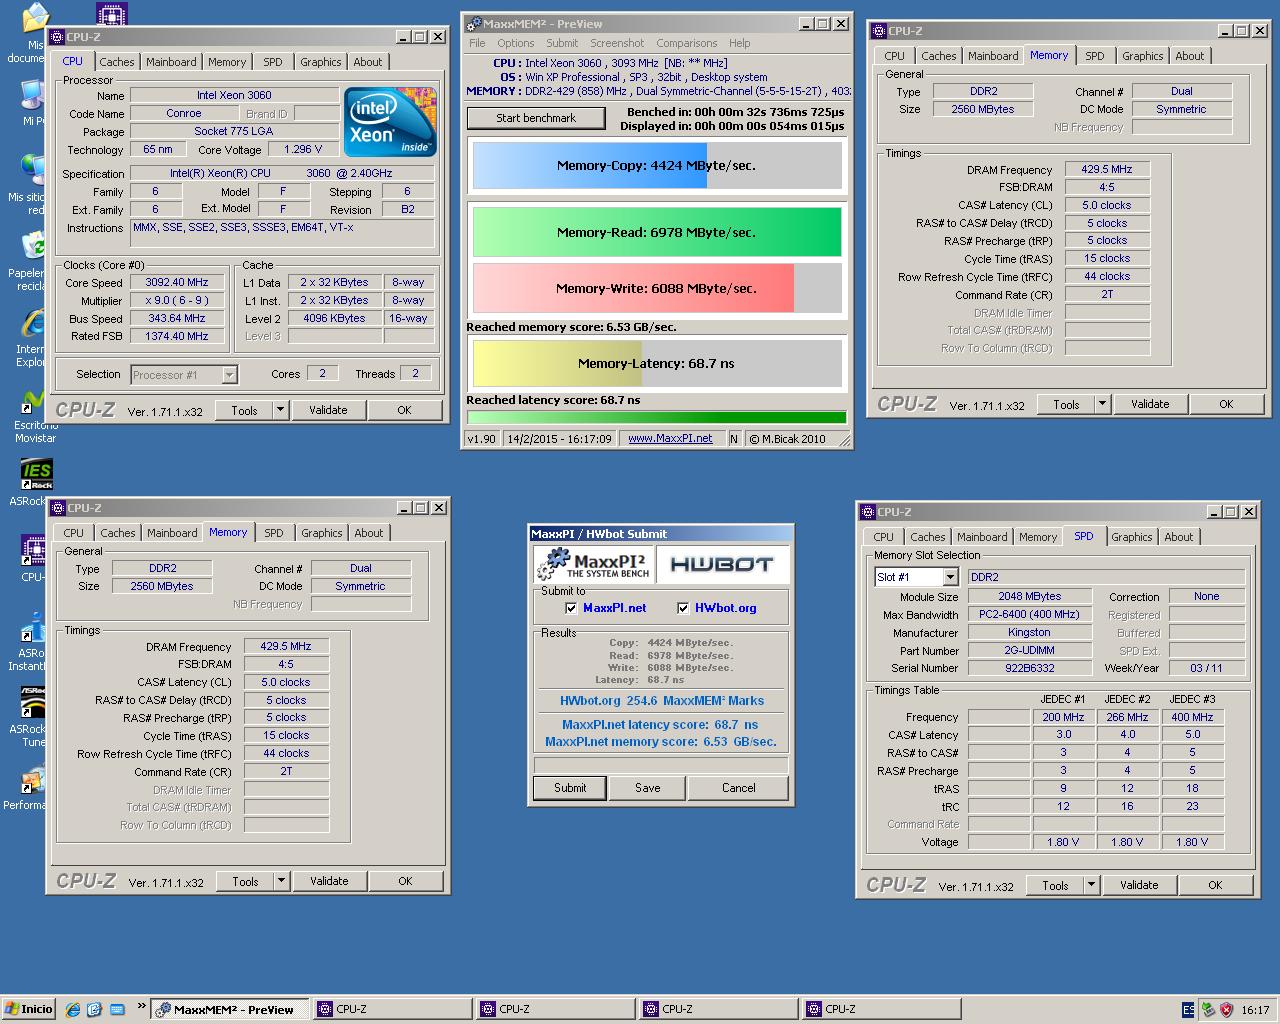The width and height of the screenshot is (1280, 1024).
Task: Toggle the HWbot.org submit checkbox
Action: point(683,608)
